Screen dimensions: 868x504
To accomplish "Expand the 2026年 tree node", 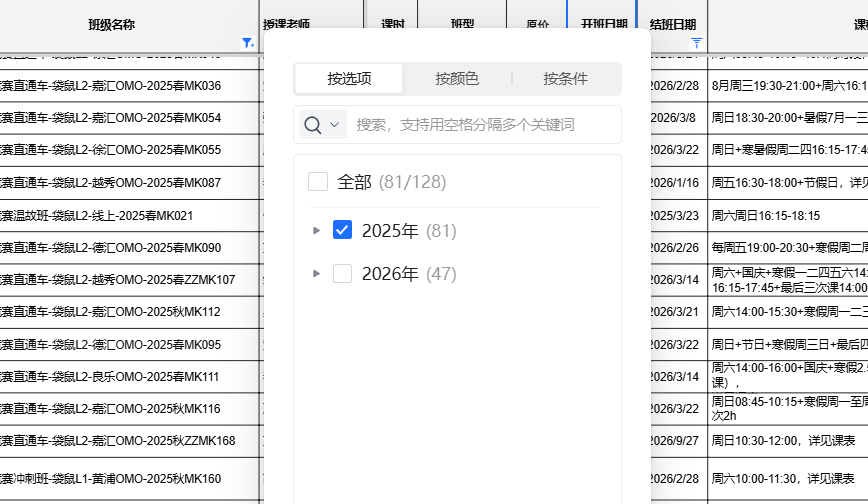I will (317, 274).
